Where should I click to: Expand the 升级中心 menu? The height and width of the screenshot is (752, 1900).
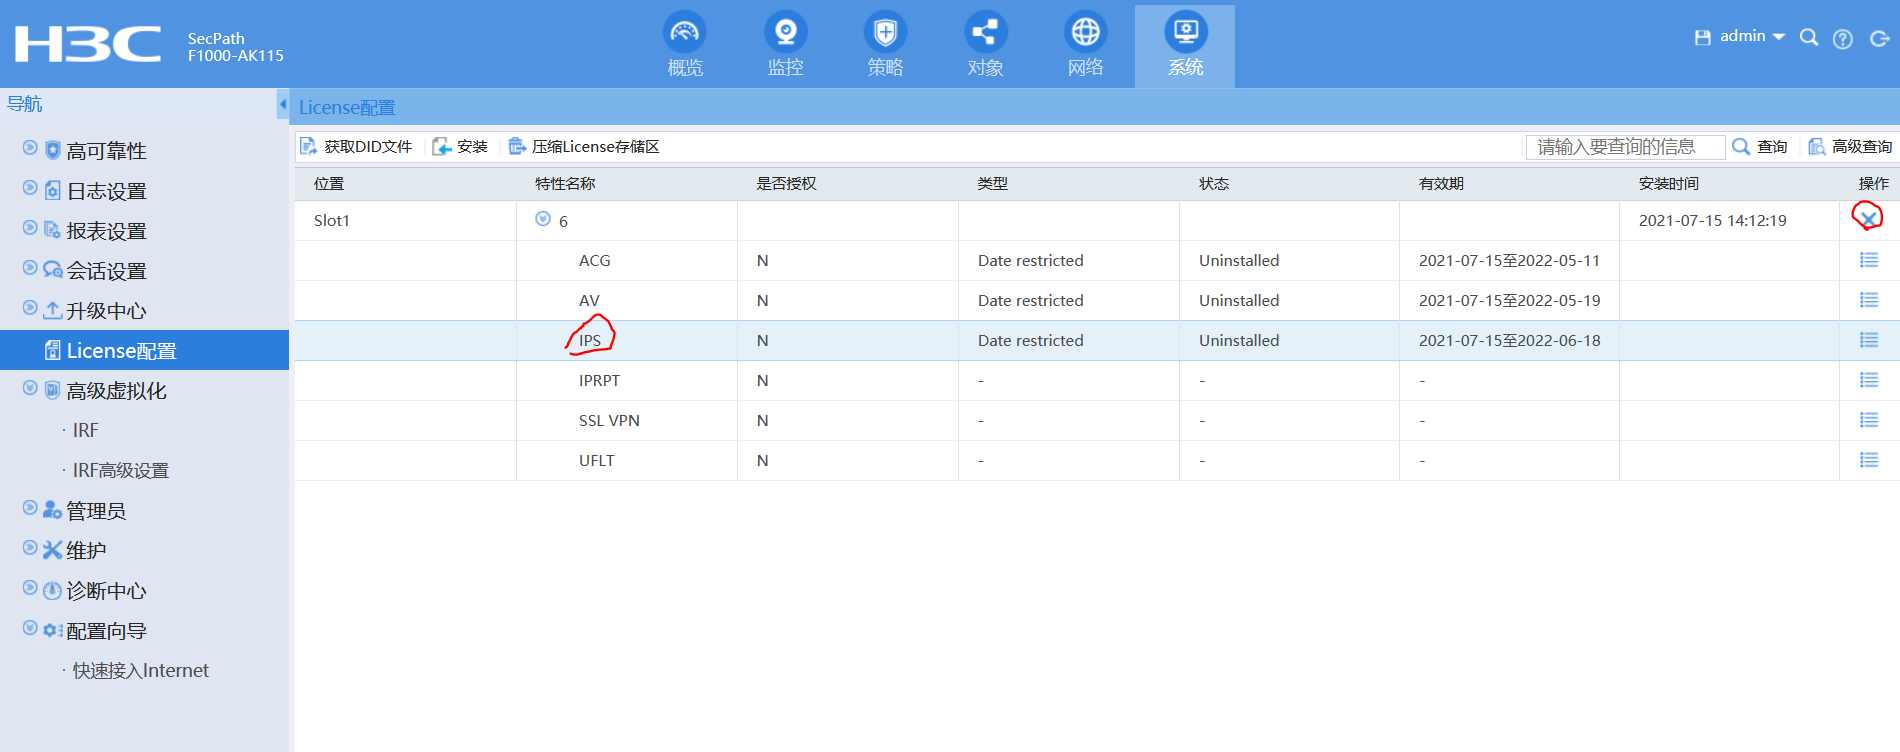(x=30, y=308)
